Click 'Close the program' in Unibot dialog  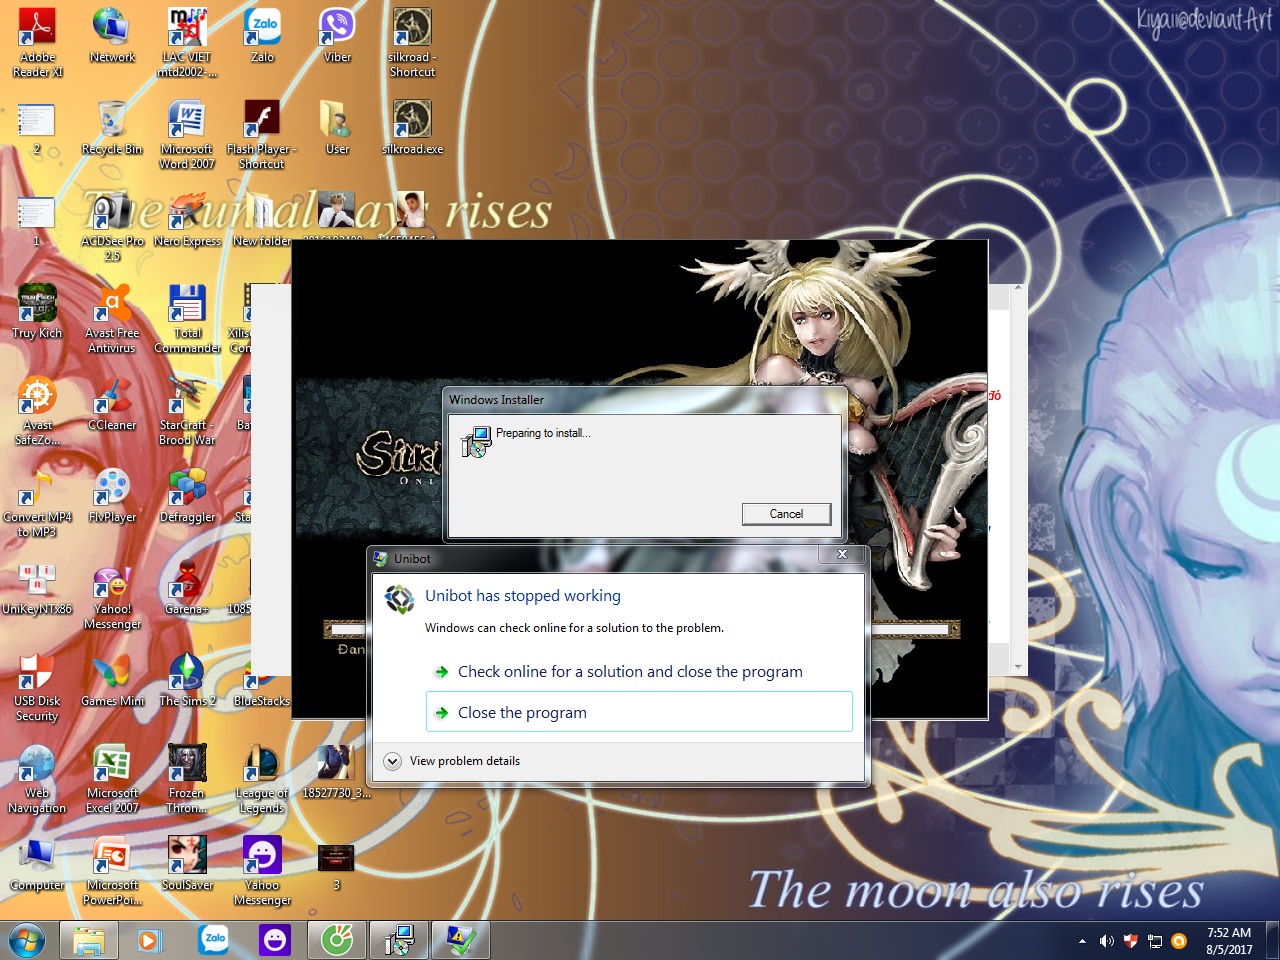639,712
